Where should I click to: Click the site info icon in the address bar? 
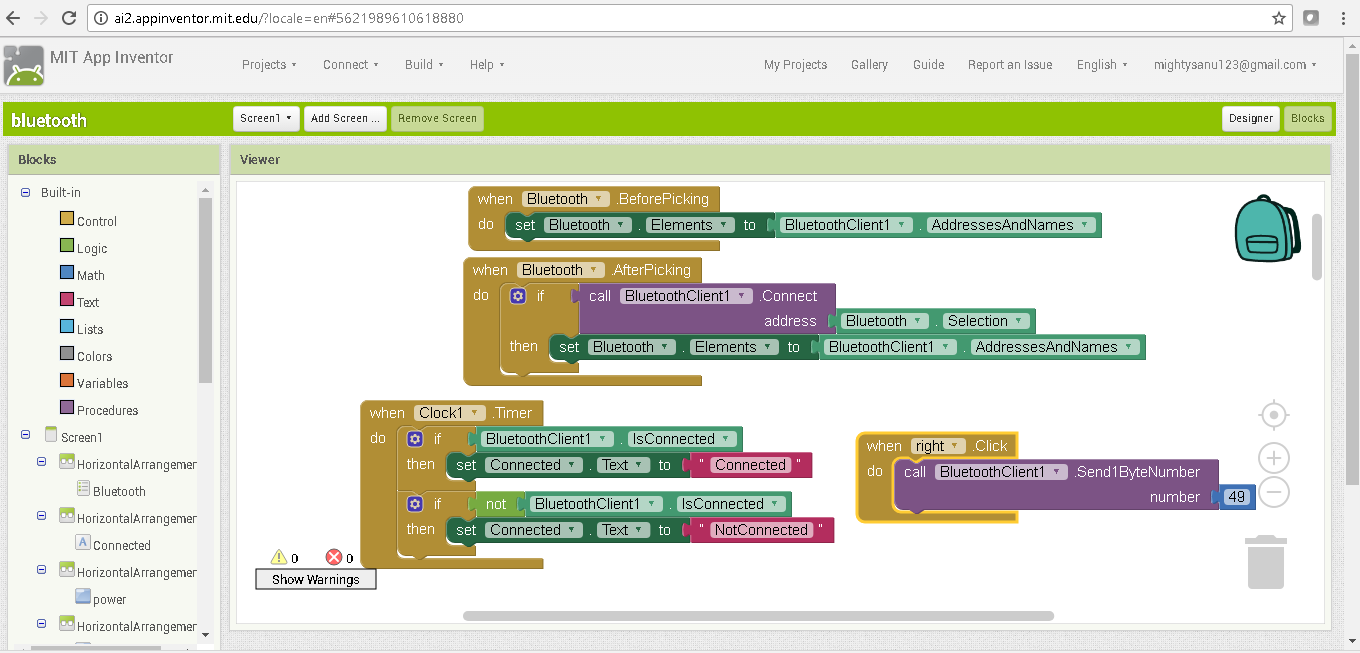[103, 18]
